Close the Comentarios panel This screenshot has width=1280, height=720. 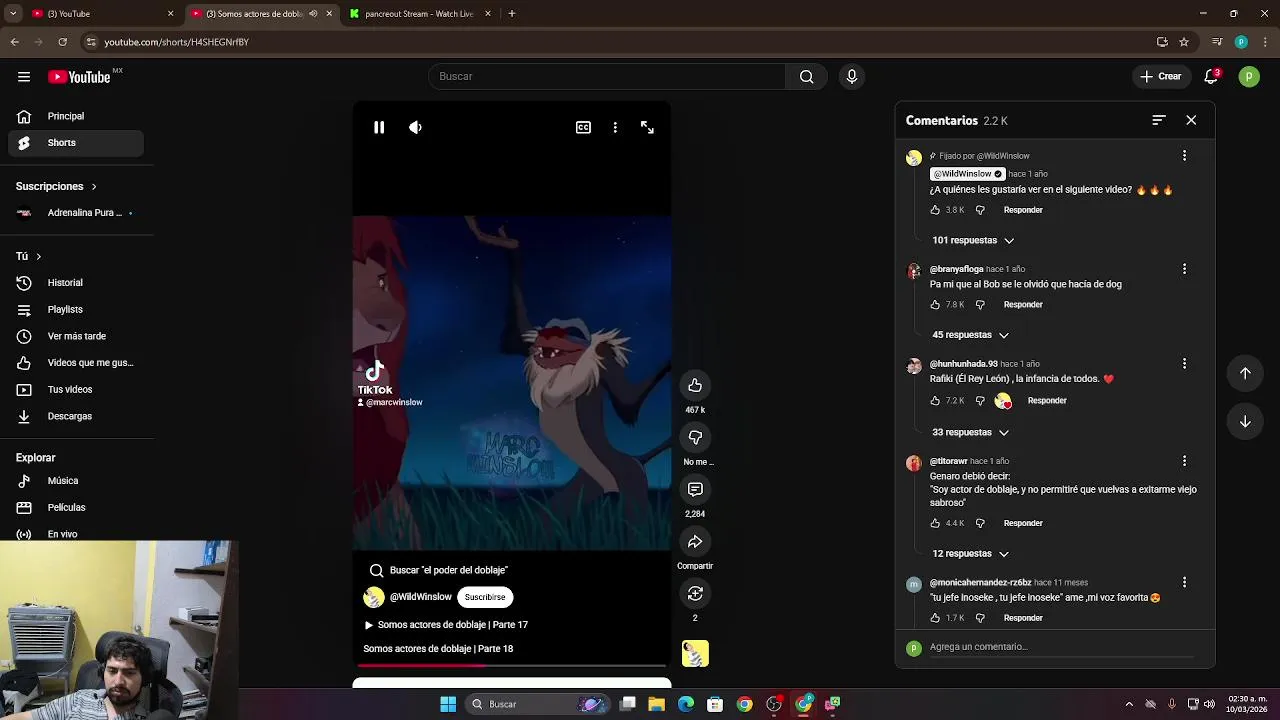click(1191, 120)
